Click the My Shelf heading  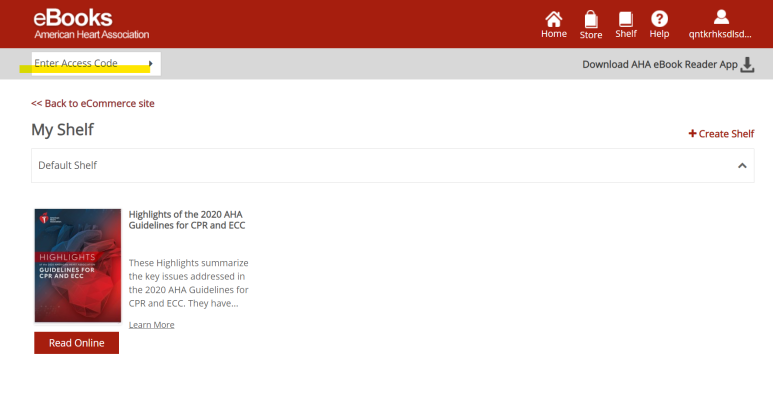click(63, 130)
